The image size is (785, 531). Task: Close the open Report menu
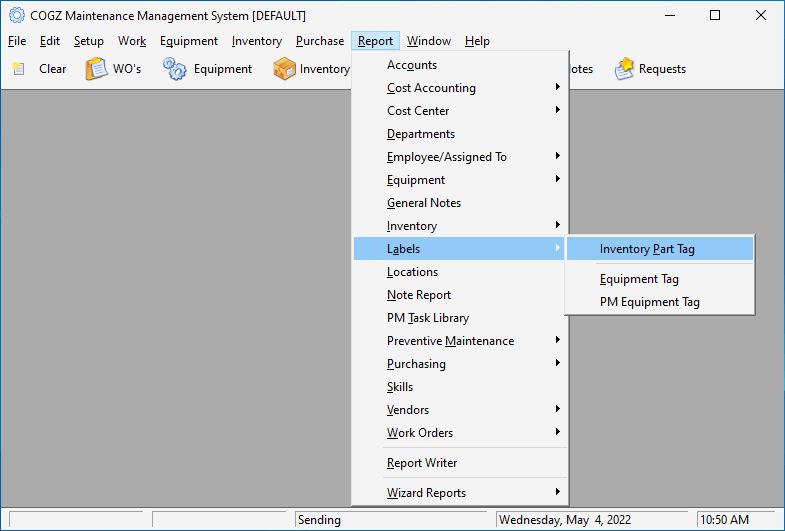375,41
